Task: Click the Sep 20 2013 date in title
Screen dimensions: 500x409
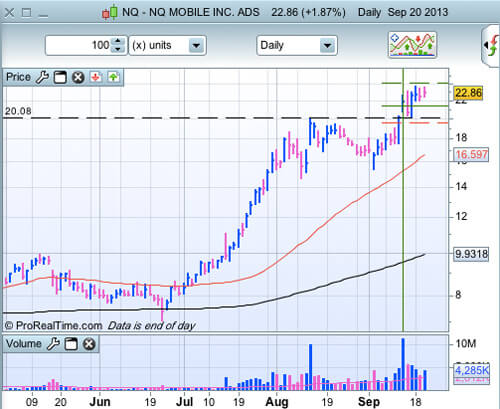Action: click(418, 12)
